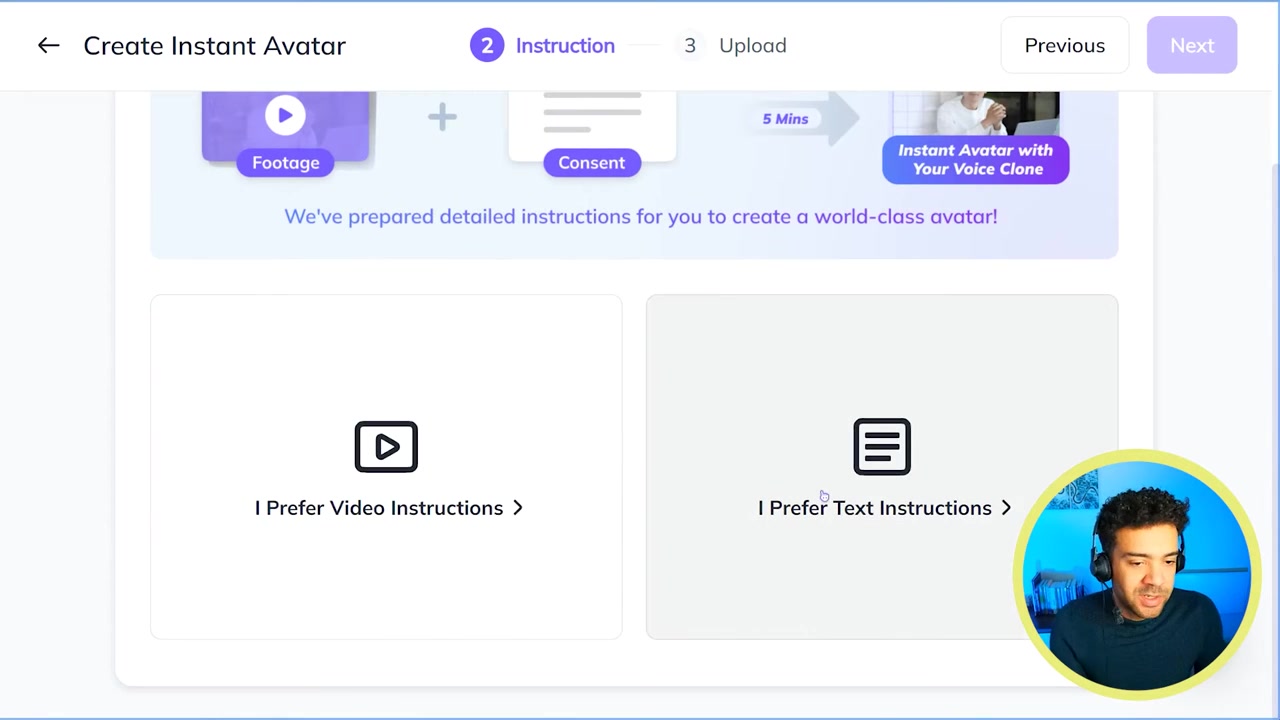Viewport: 1280px width, 720px height.
Task: Click the circular webcam overlay of presenter
Action: (1137, 575)
